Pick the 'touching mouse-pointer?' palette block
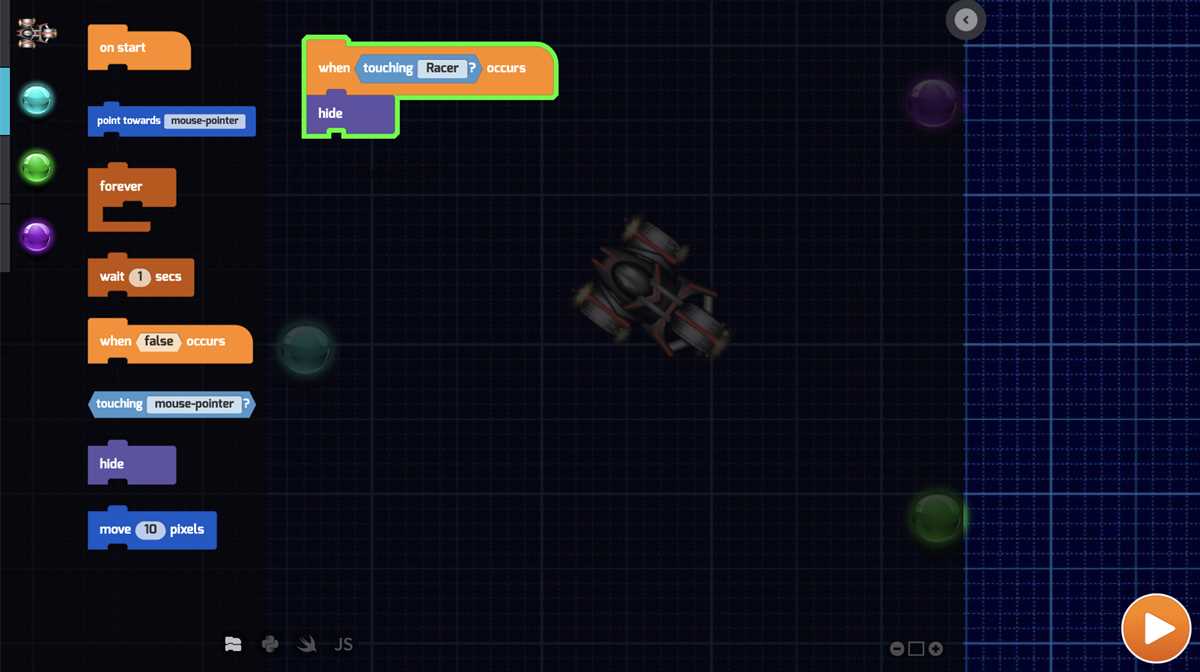Image resolution: width=1200 pixels, height=672 pixels. pos(172,404)
